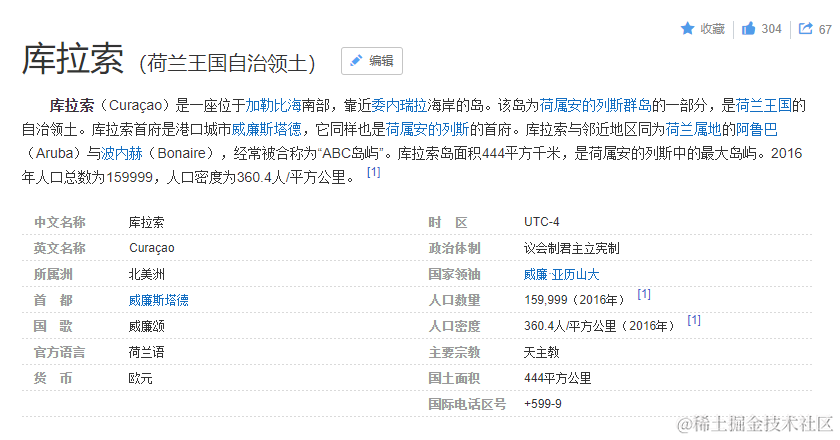Click reference [1] after the intro paragraph

pos(373,172)
